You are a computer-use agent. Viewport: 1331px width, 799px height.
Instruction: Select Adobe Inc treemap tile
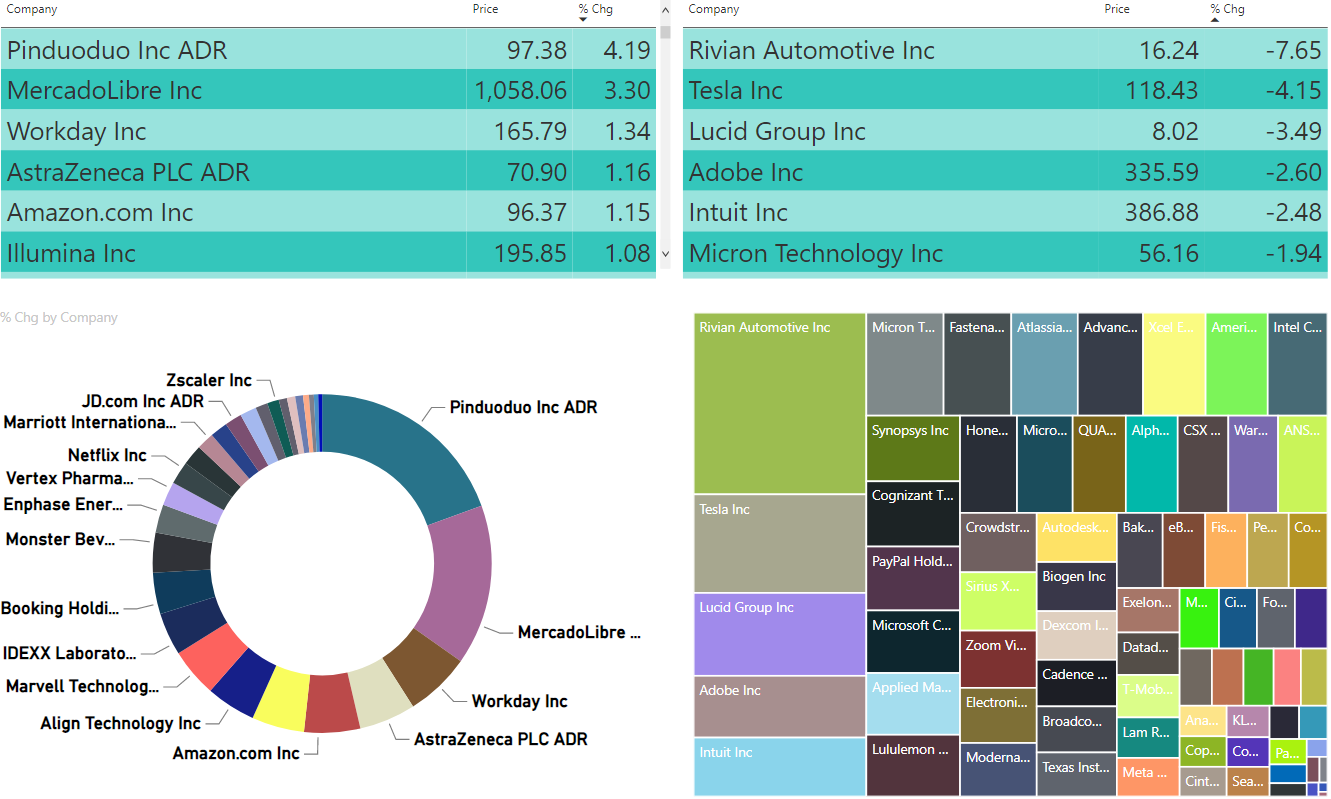pos(780,707)
